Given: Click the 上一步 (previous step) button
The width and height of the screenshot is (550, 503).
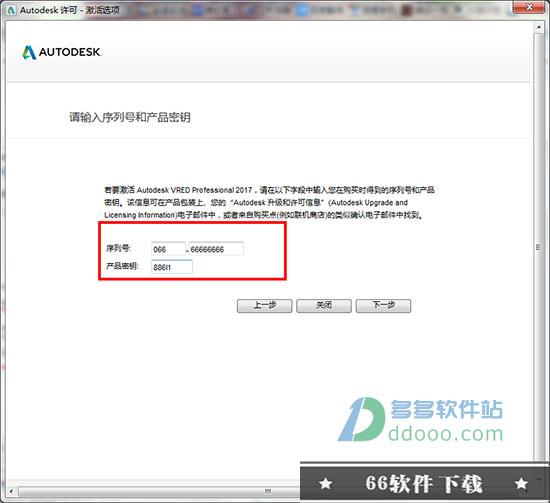Looking at the screenshot, I should tap(264, 306).
